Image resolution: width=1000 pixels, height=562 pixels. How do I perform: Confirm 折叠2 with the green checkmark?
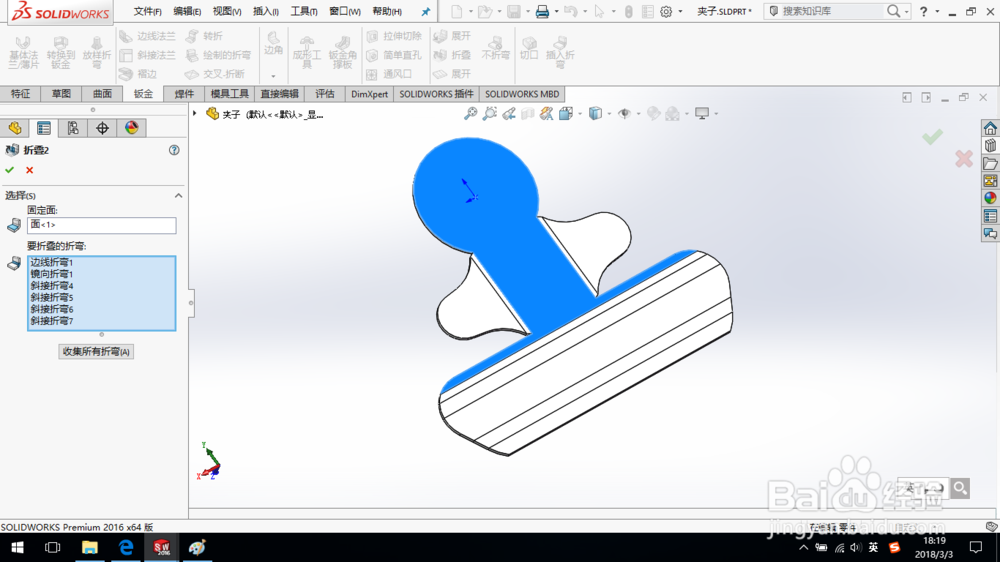click(10, 170)
